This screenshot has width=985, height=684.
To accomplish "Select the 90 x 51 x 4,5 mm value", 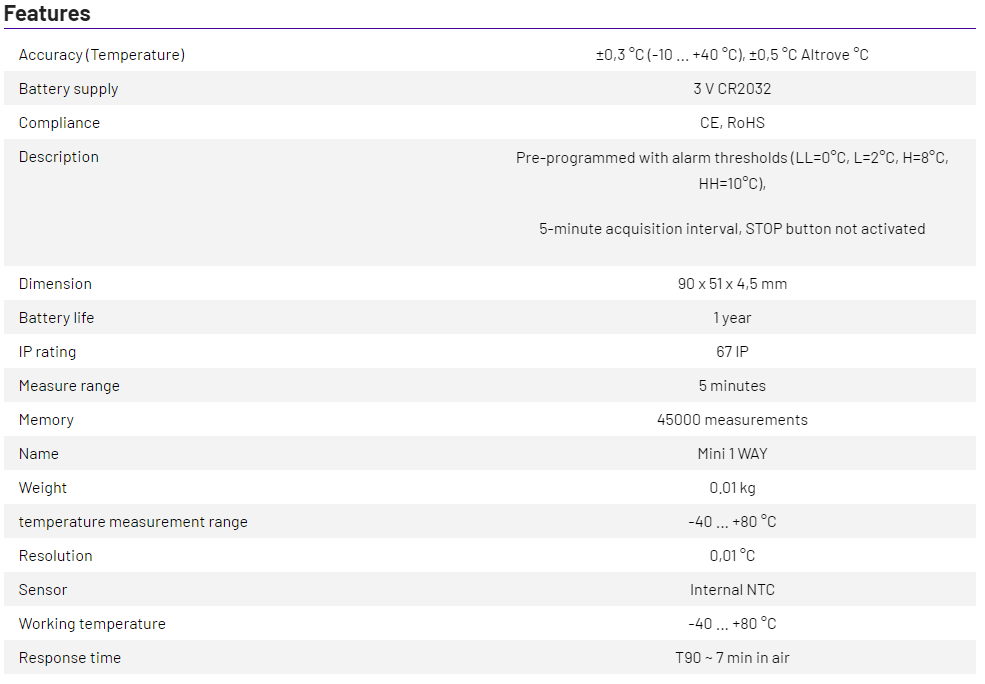I will click(732, 284).
